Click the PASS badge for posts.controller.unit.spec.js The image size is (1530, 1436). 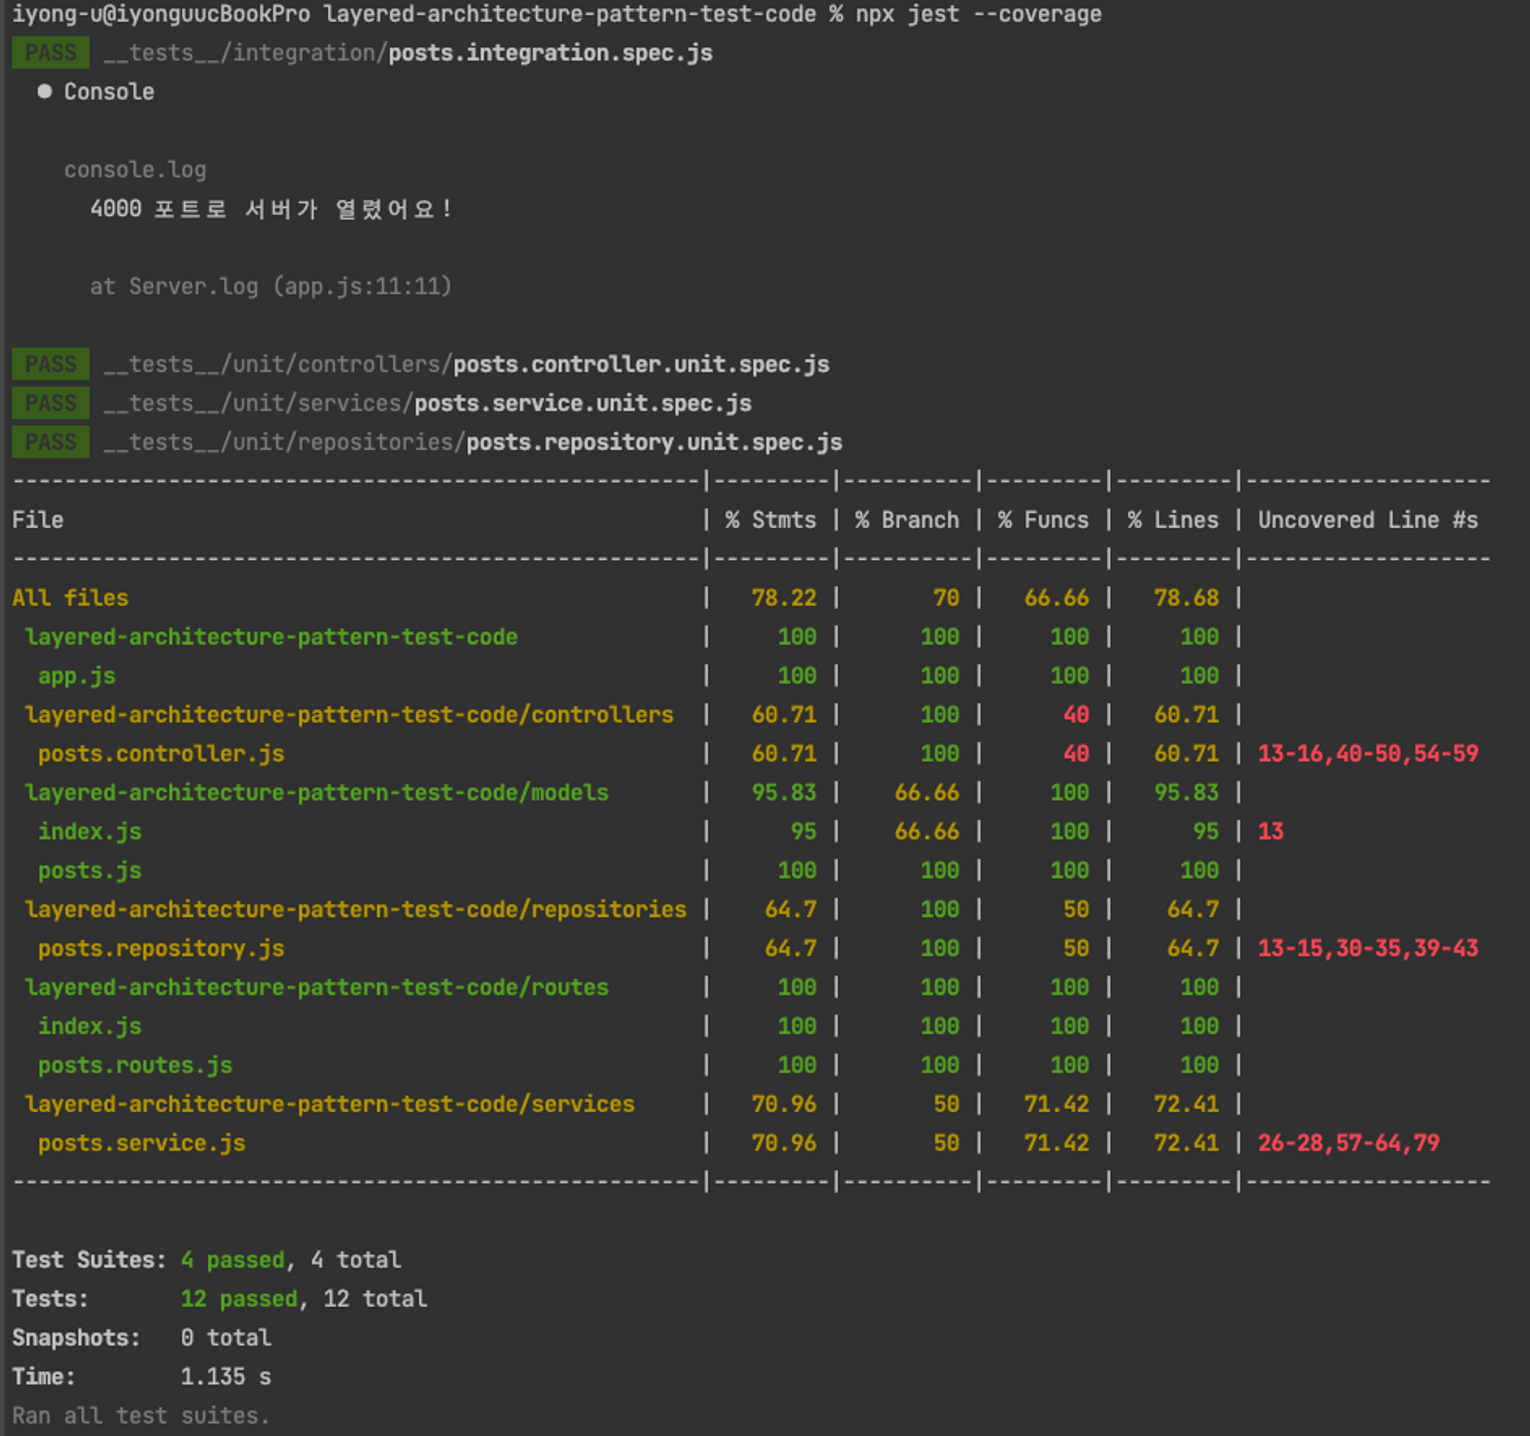(50, 364)
